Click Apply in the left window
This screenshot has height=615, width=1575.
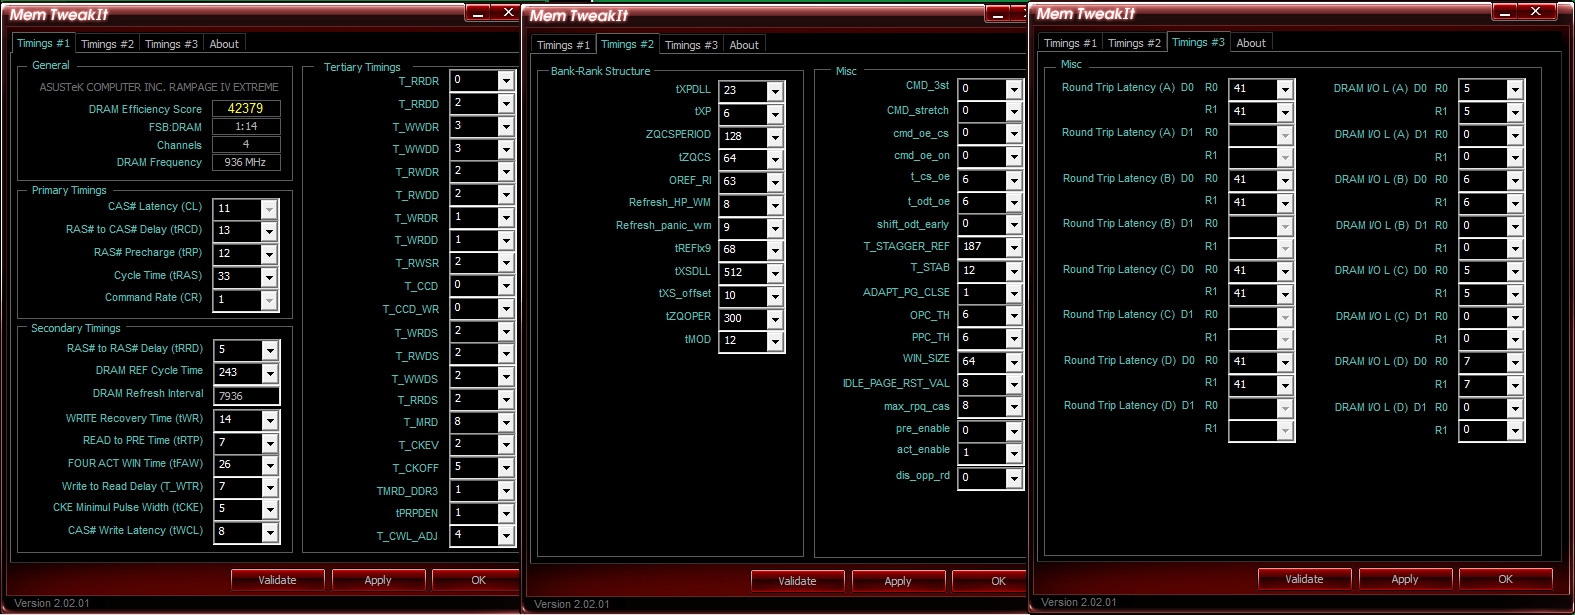(378, 580)
